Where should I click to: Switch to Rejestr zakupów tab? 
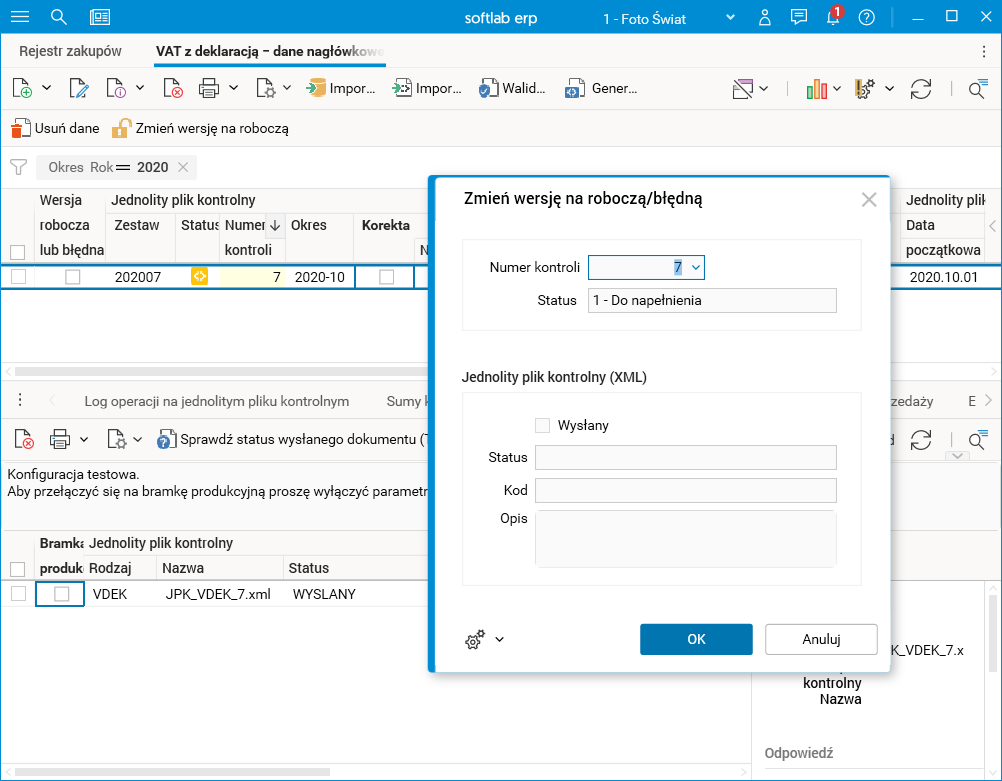70,51
